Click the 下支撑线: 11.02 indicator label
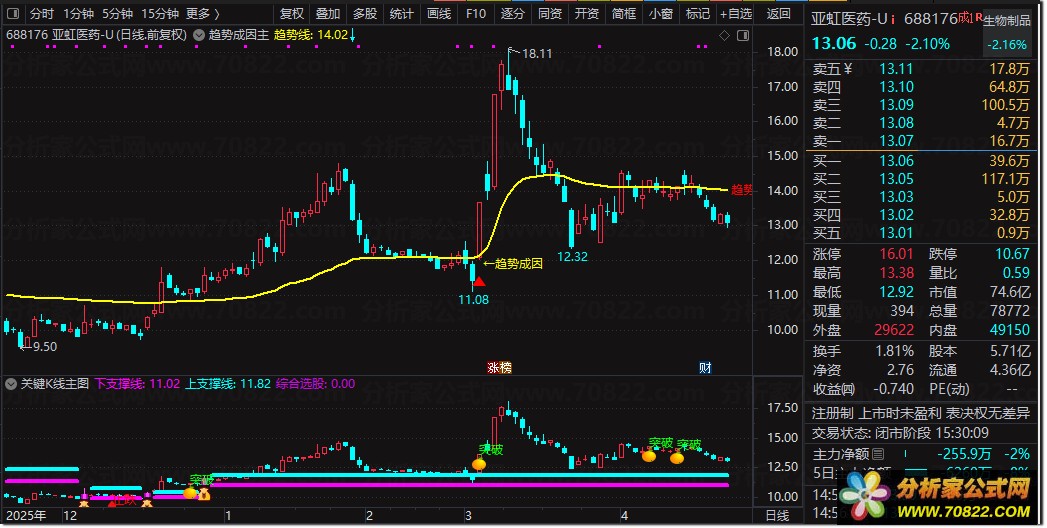Viewport: 1047px width, 528px height. point(138,384)
